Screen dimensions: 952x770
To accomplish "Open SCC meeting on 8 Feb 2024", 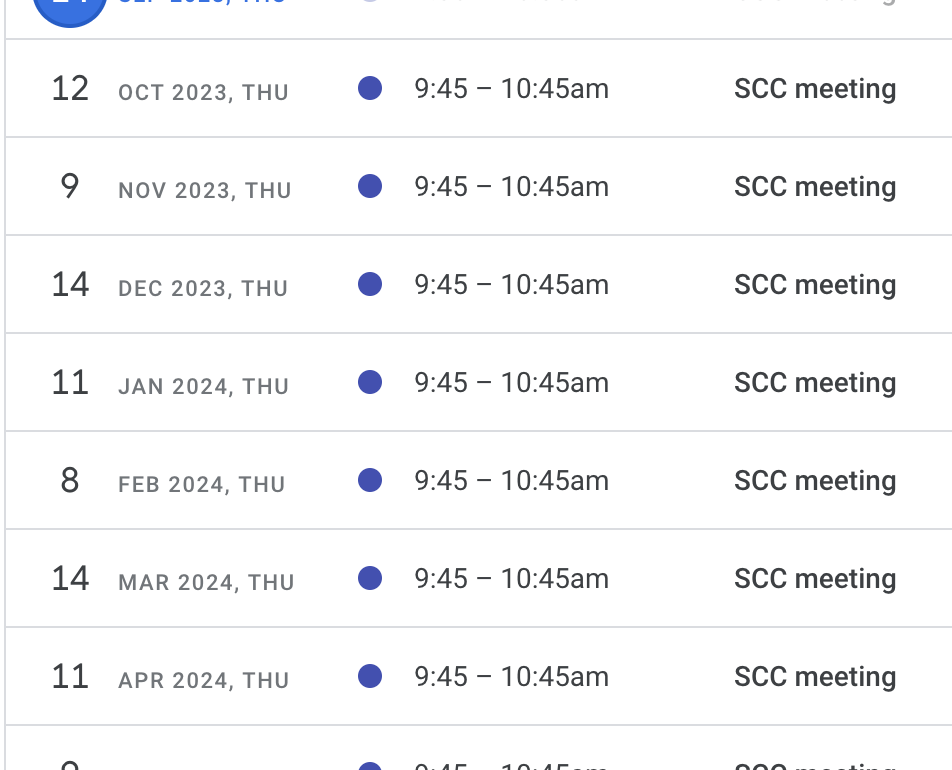I will tap(815, 481).
